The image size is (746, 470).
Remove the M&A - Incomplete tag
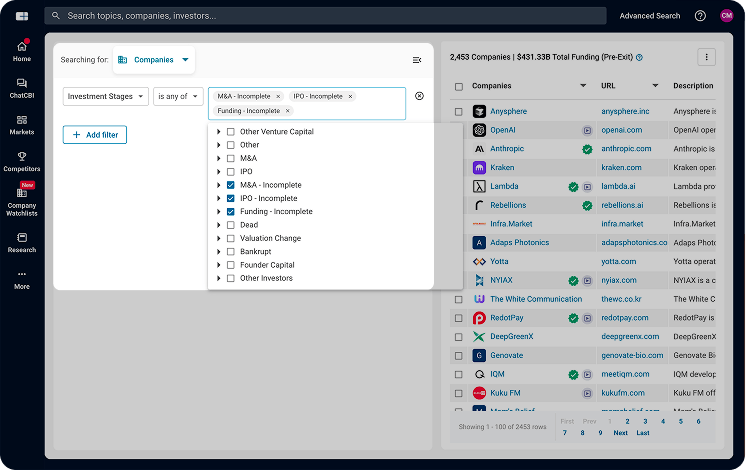click(x=278, y=96)
